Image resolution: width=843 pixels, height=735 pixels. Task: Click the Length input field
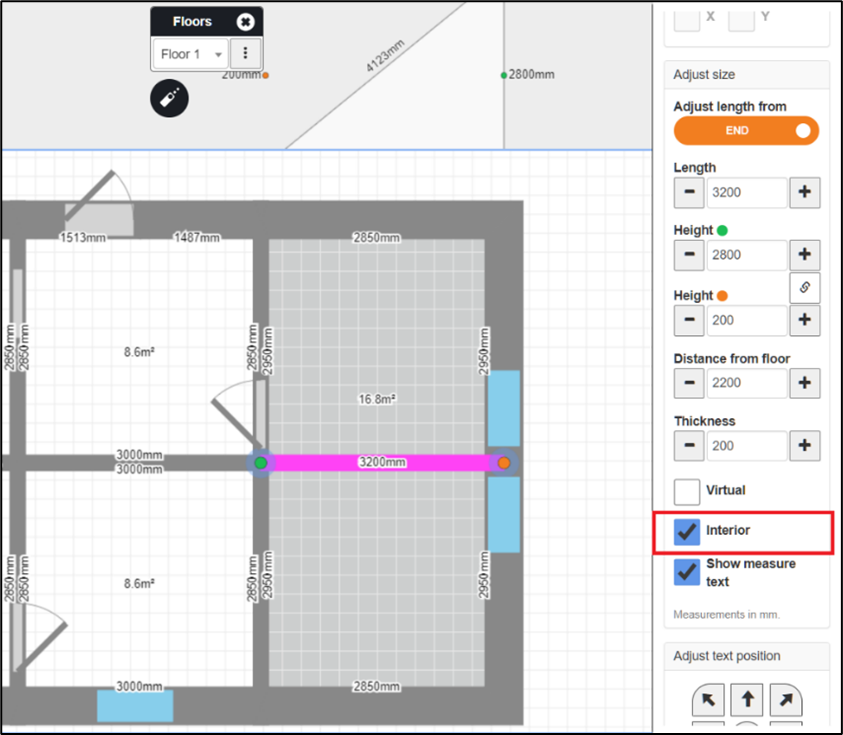coord(746,193)
